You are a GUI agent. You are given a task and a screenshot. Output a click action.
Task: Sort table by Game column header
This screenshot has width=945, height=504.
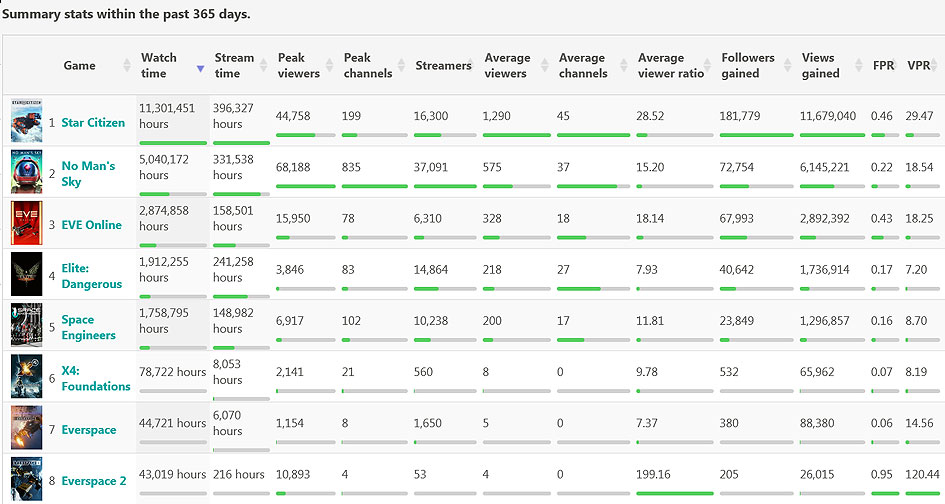point(80,66)
